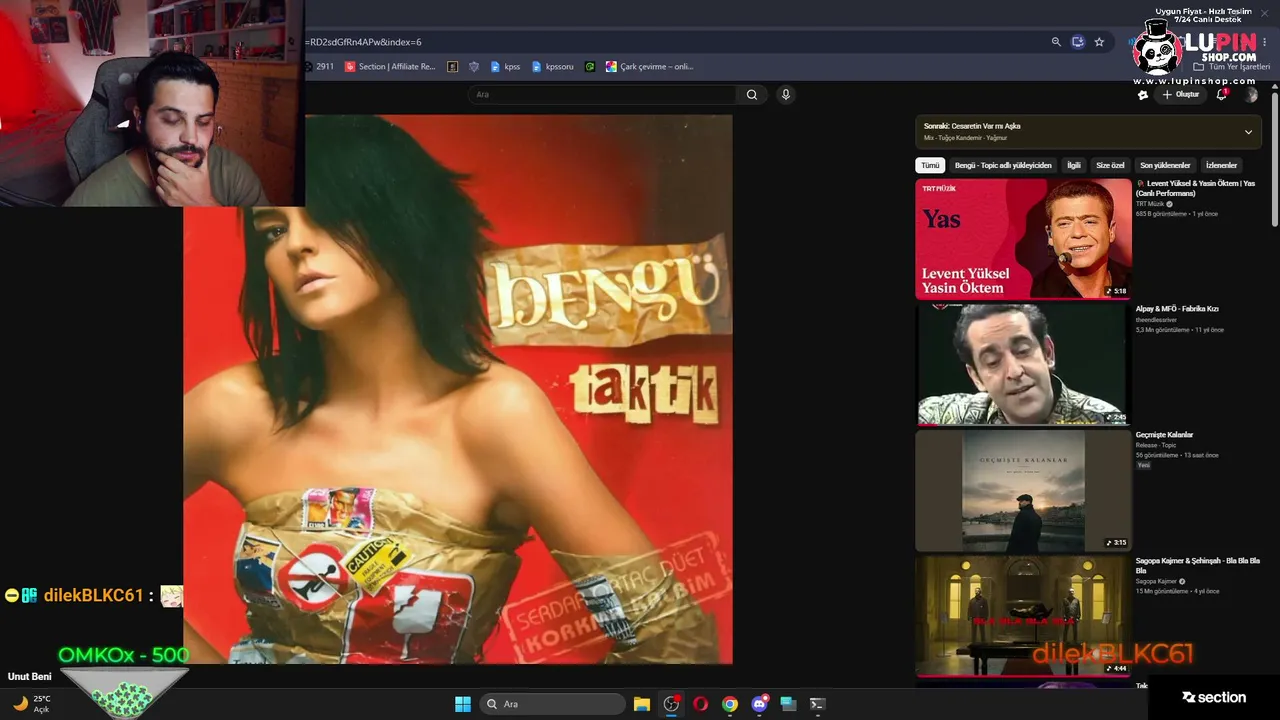Select the Bengü - Topic adlı yükleyiciden chip

coord(1003,165)
